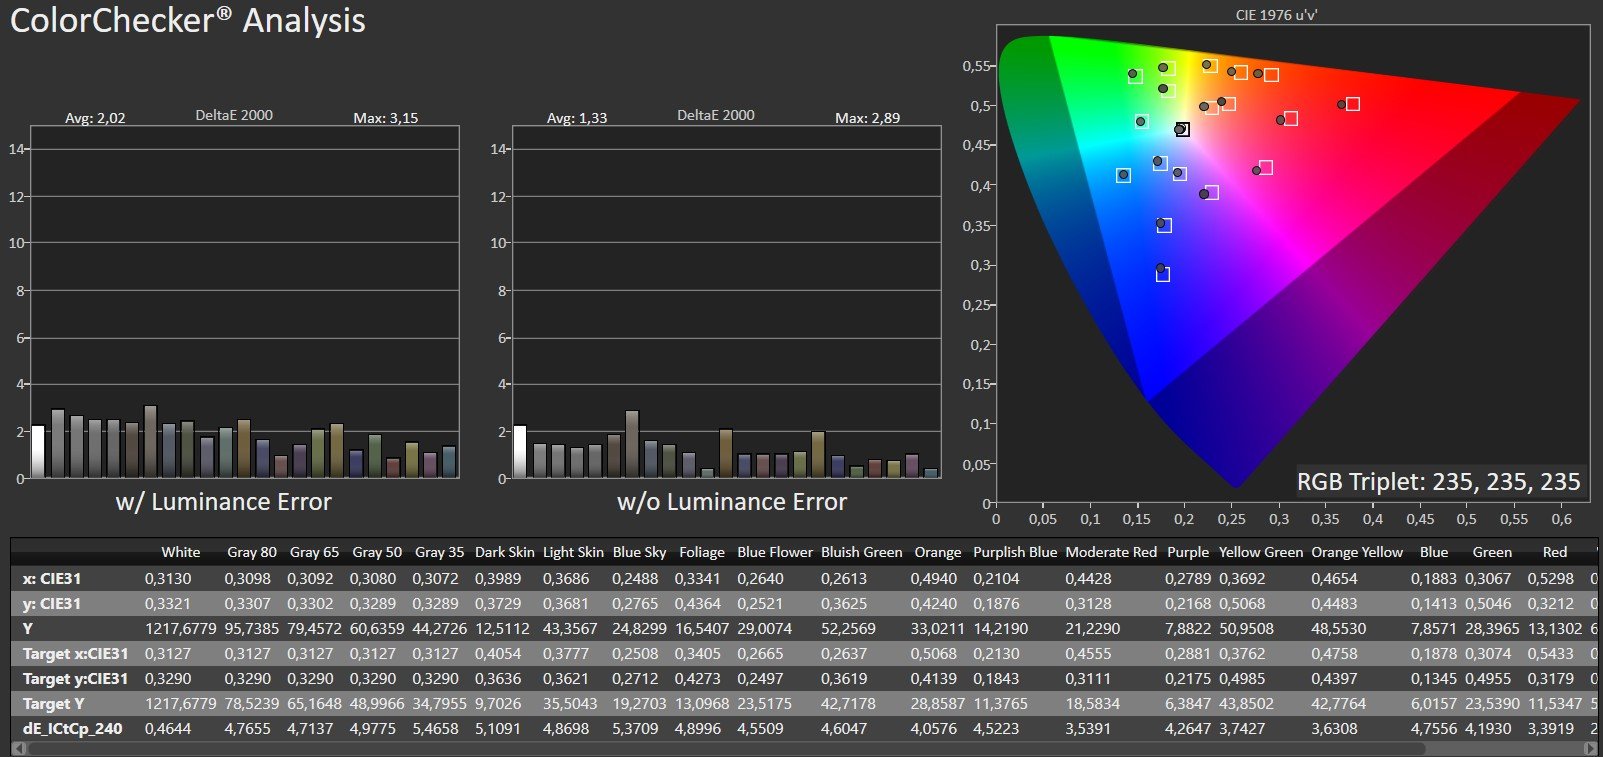
Task: Select the leftmost cyan-blue target square on CIE chart
Action: (1123, 175)
